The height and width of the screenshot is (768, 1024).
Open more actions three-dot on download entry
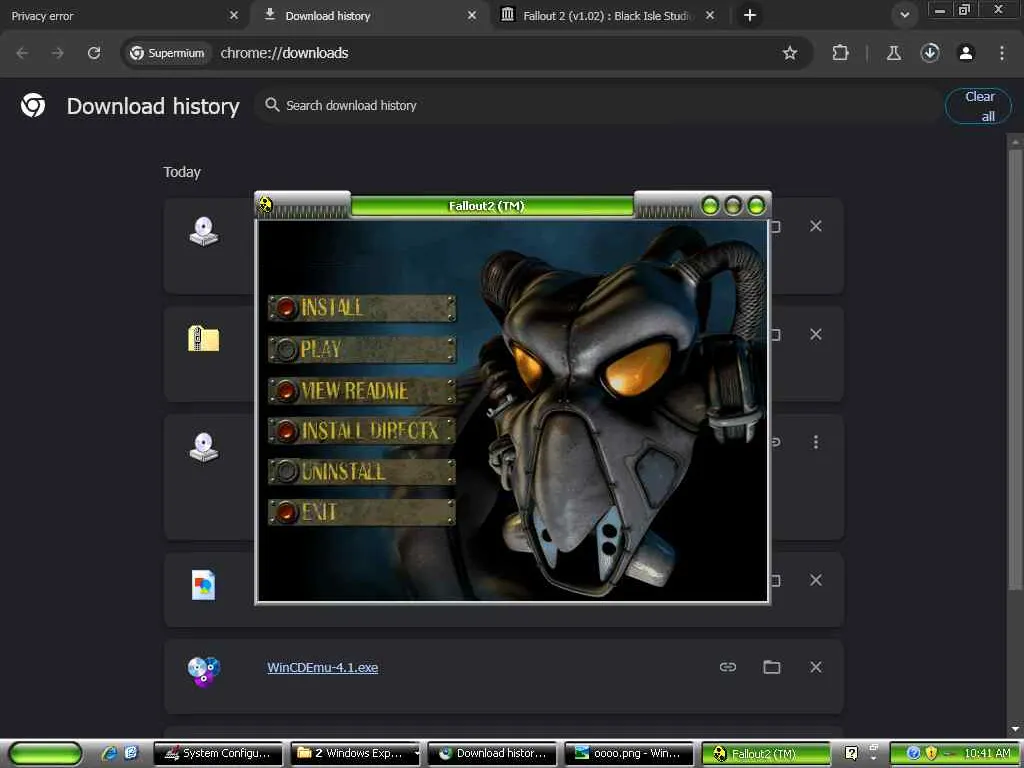(x=816, y=442)
